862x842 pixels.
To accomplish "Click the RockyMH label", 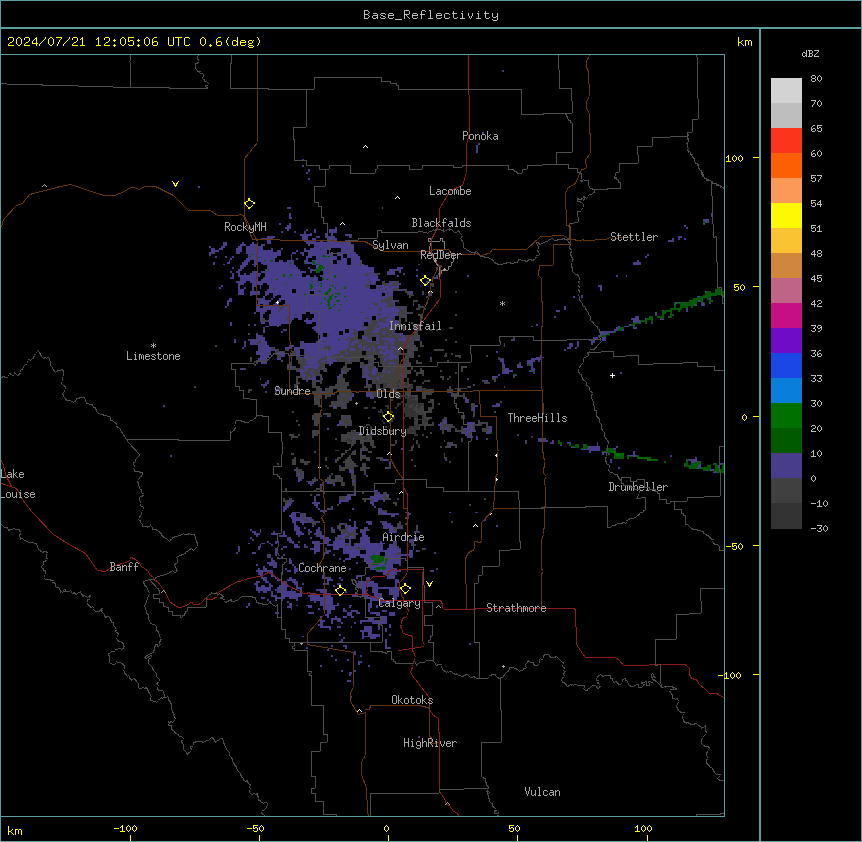I will 245,227.
